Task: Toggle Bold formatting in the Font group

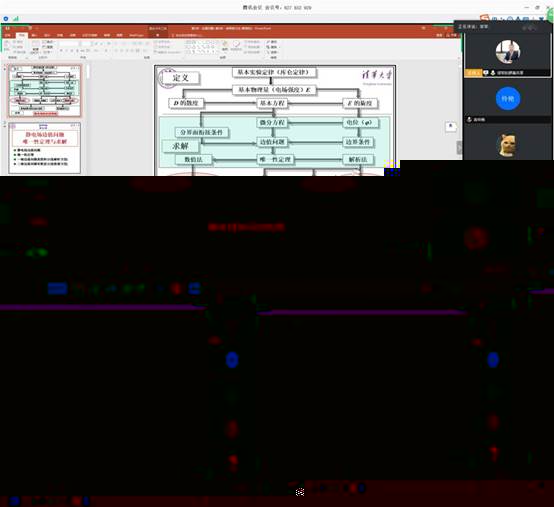Action: point(61,51)
